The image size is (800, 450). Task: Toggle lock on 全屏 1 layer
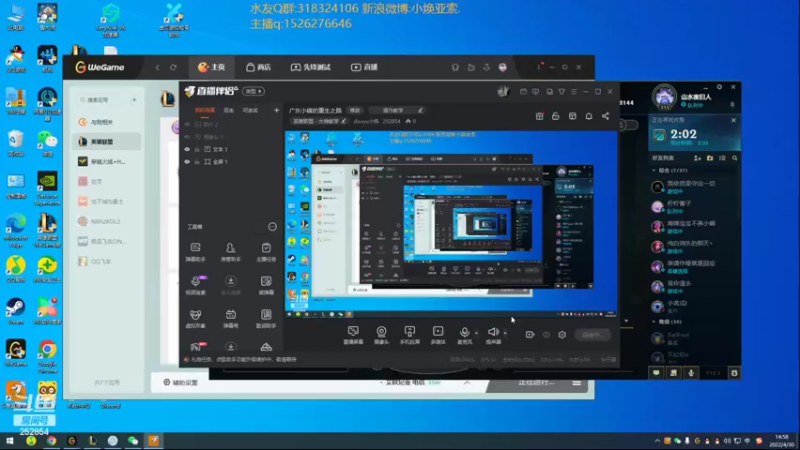pyautogui.click(x=197, y=162)
